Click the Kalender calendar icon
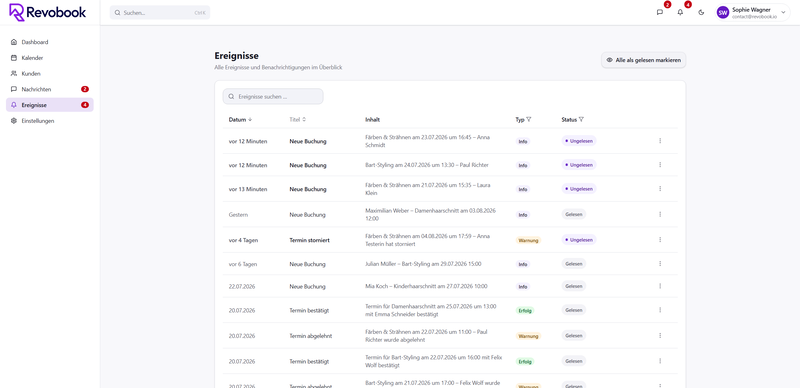The width and height of the screenshot is (800, 388). (x=14, y=58)
